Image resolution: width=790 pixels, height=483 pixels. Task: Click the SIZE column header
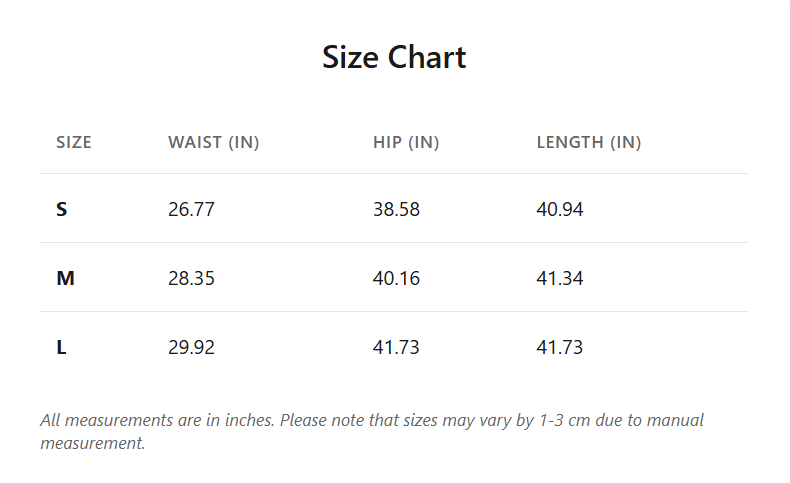pyautogui.click(x=74, y=142)
